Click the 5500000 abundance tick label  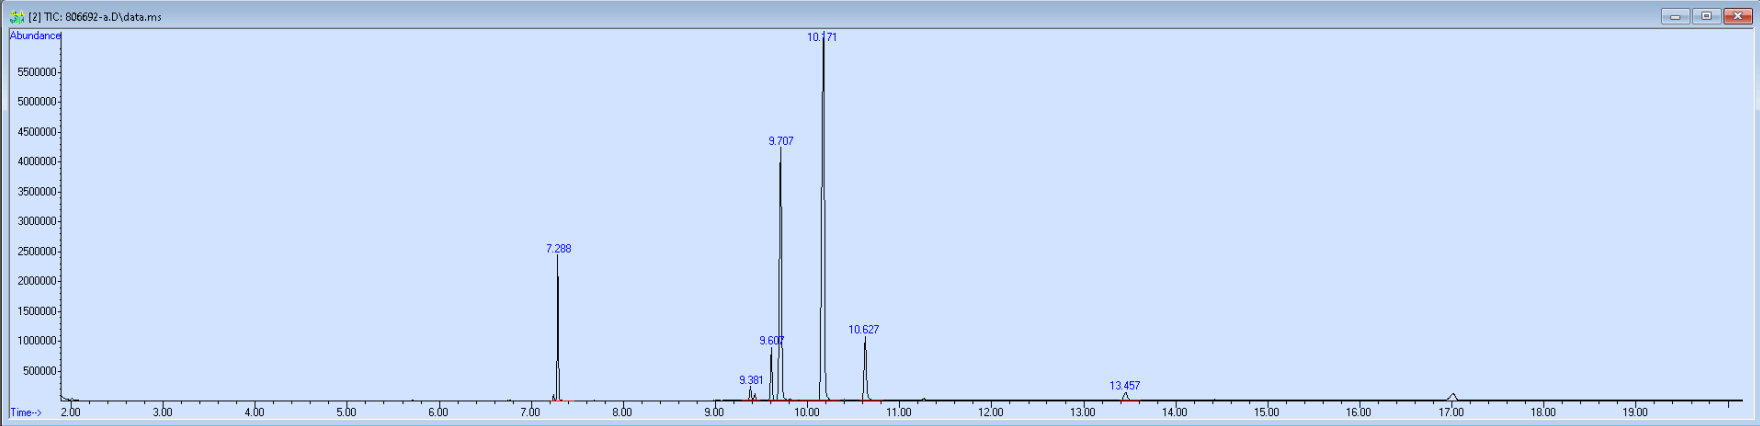(37, 72)
